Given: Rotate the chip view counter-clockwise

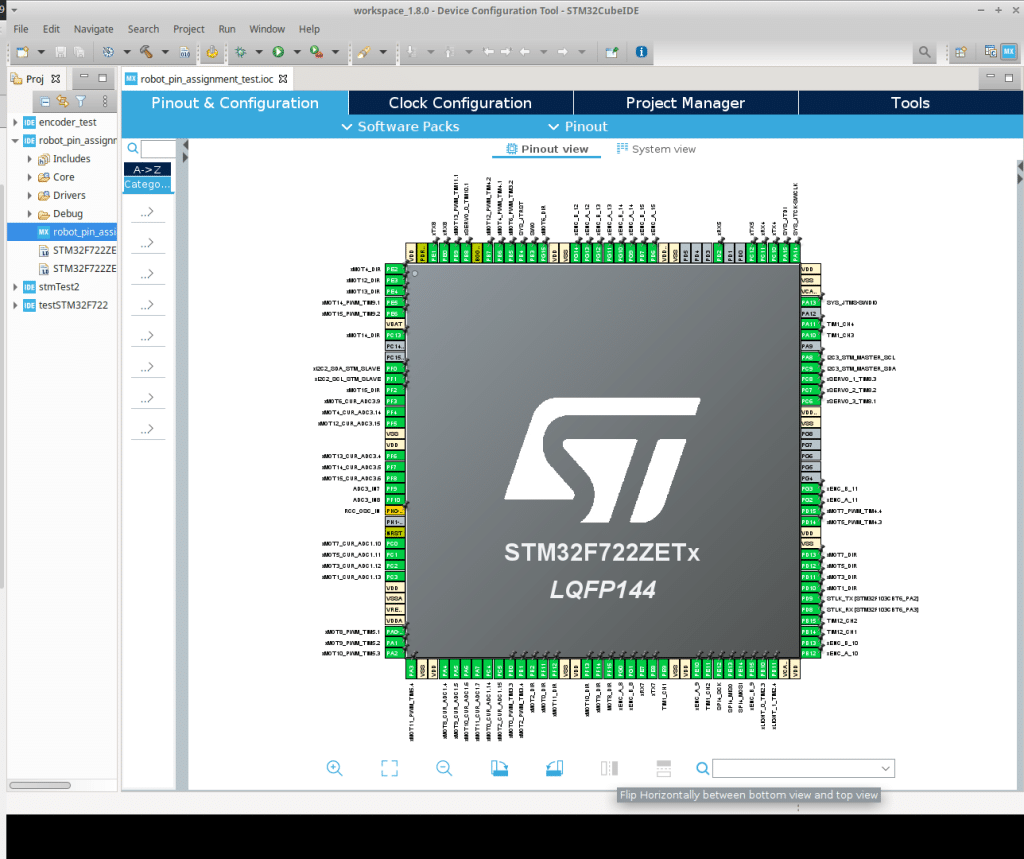Looking at the screenshot, I should (554, 768).
